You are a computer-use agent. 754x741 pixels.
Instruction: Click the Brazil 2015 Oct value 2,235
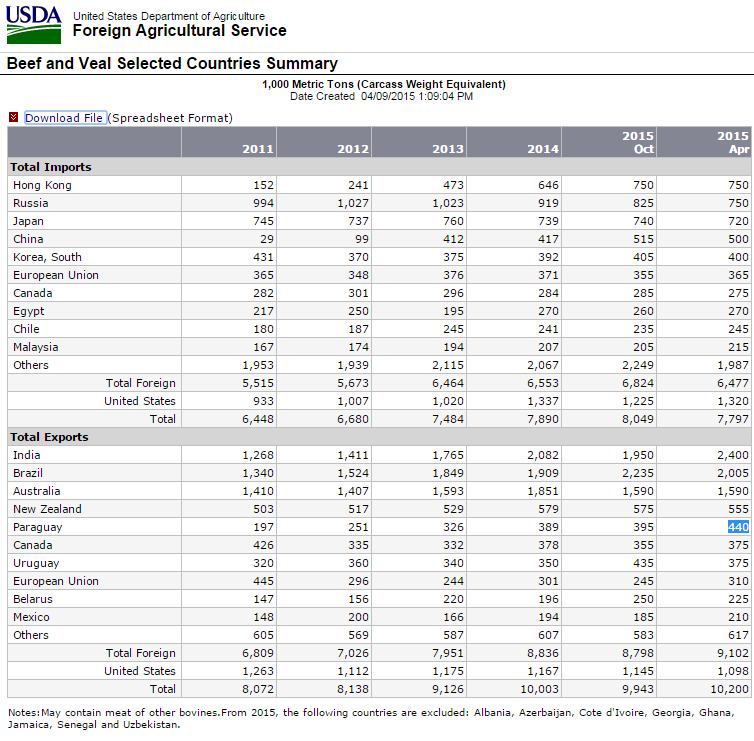tap(635, 473)
